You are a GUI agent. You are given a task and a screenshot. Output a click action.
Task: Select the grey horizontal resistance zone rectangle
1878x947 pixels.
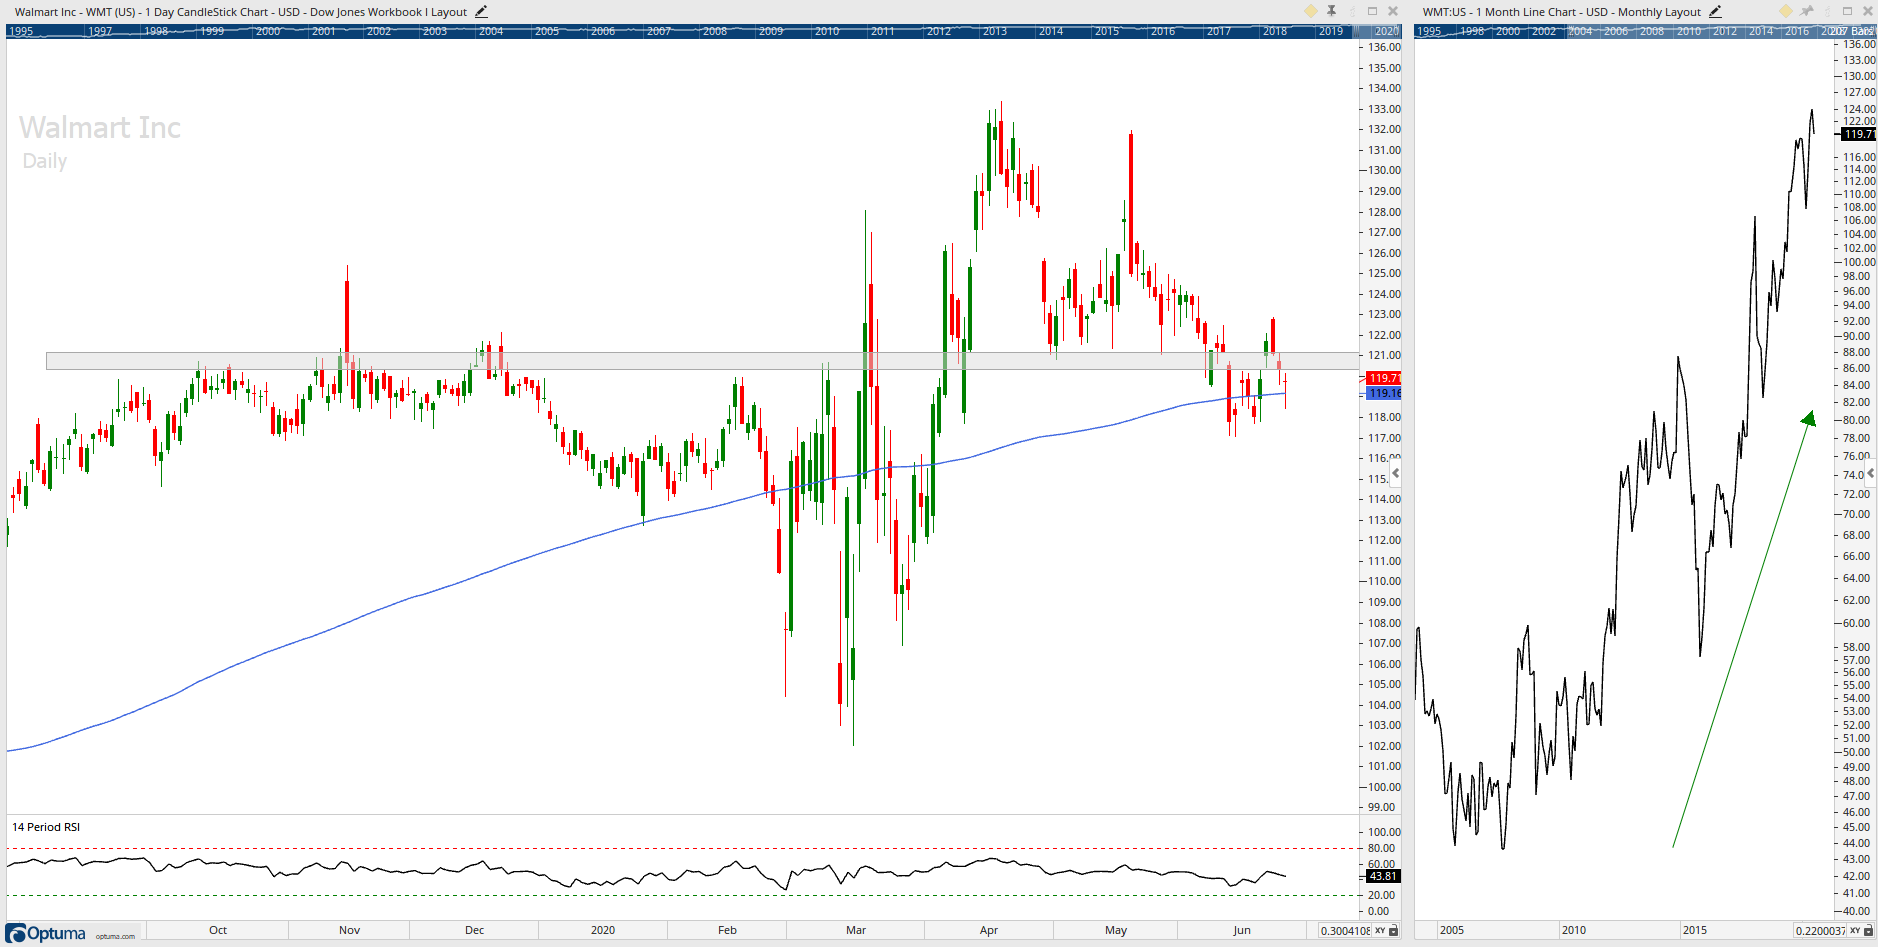click(703, 361)
